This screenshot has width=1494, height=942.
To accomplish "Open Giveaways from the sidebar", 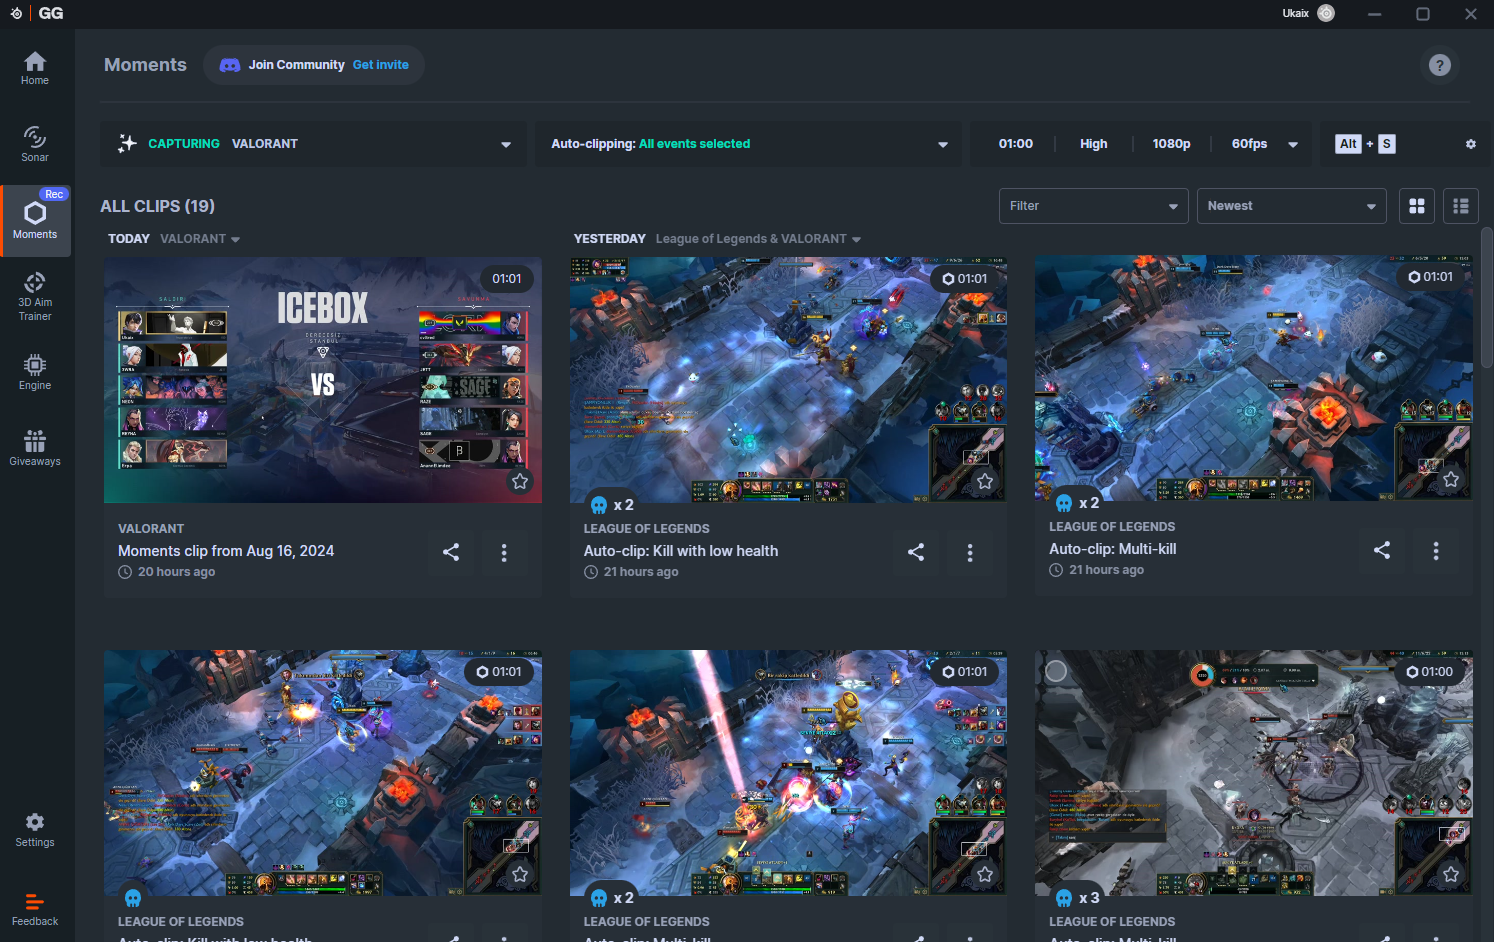I will 35,448.
